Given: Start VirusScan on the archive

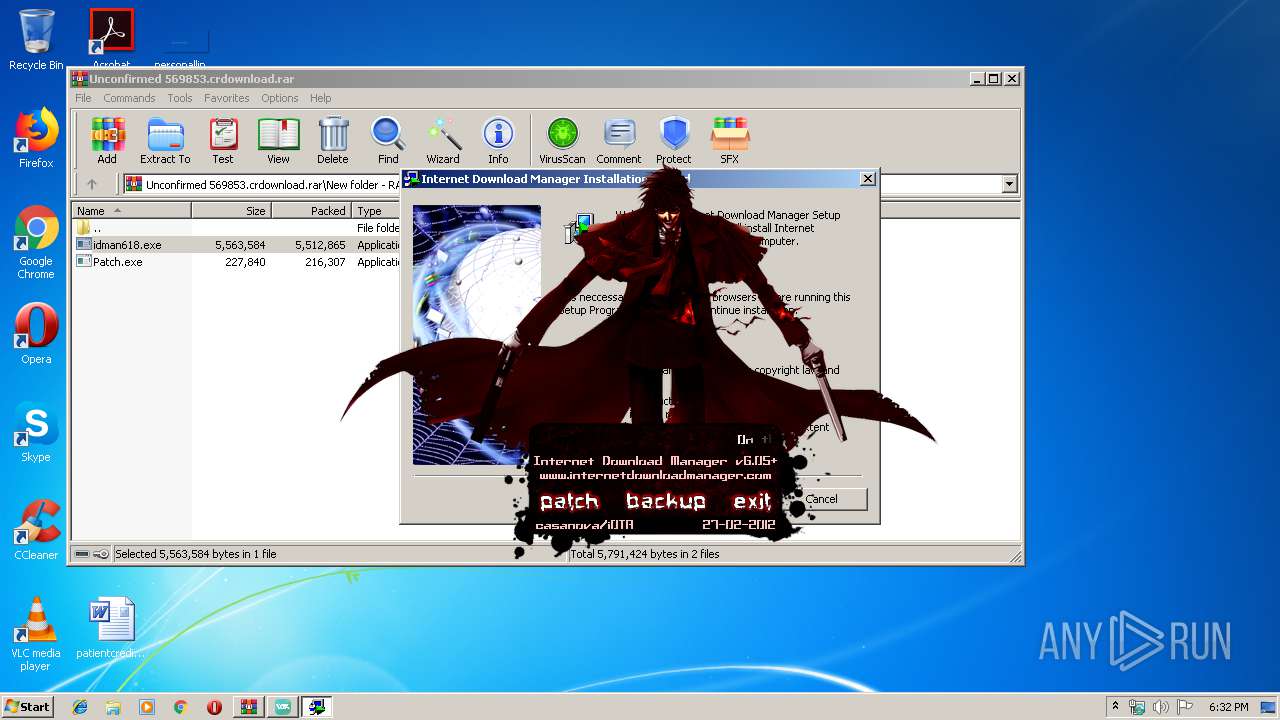Looking at the screenshot, I should pyautogui.click(x=562, y=141).
